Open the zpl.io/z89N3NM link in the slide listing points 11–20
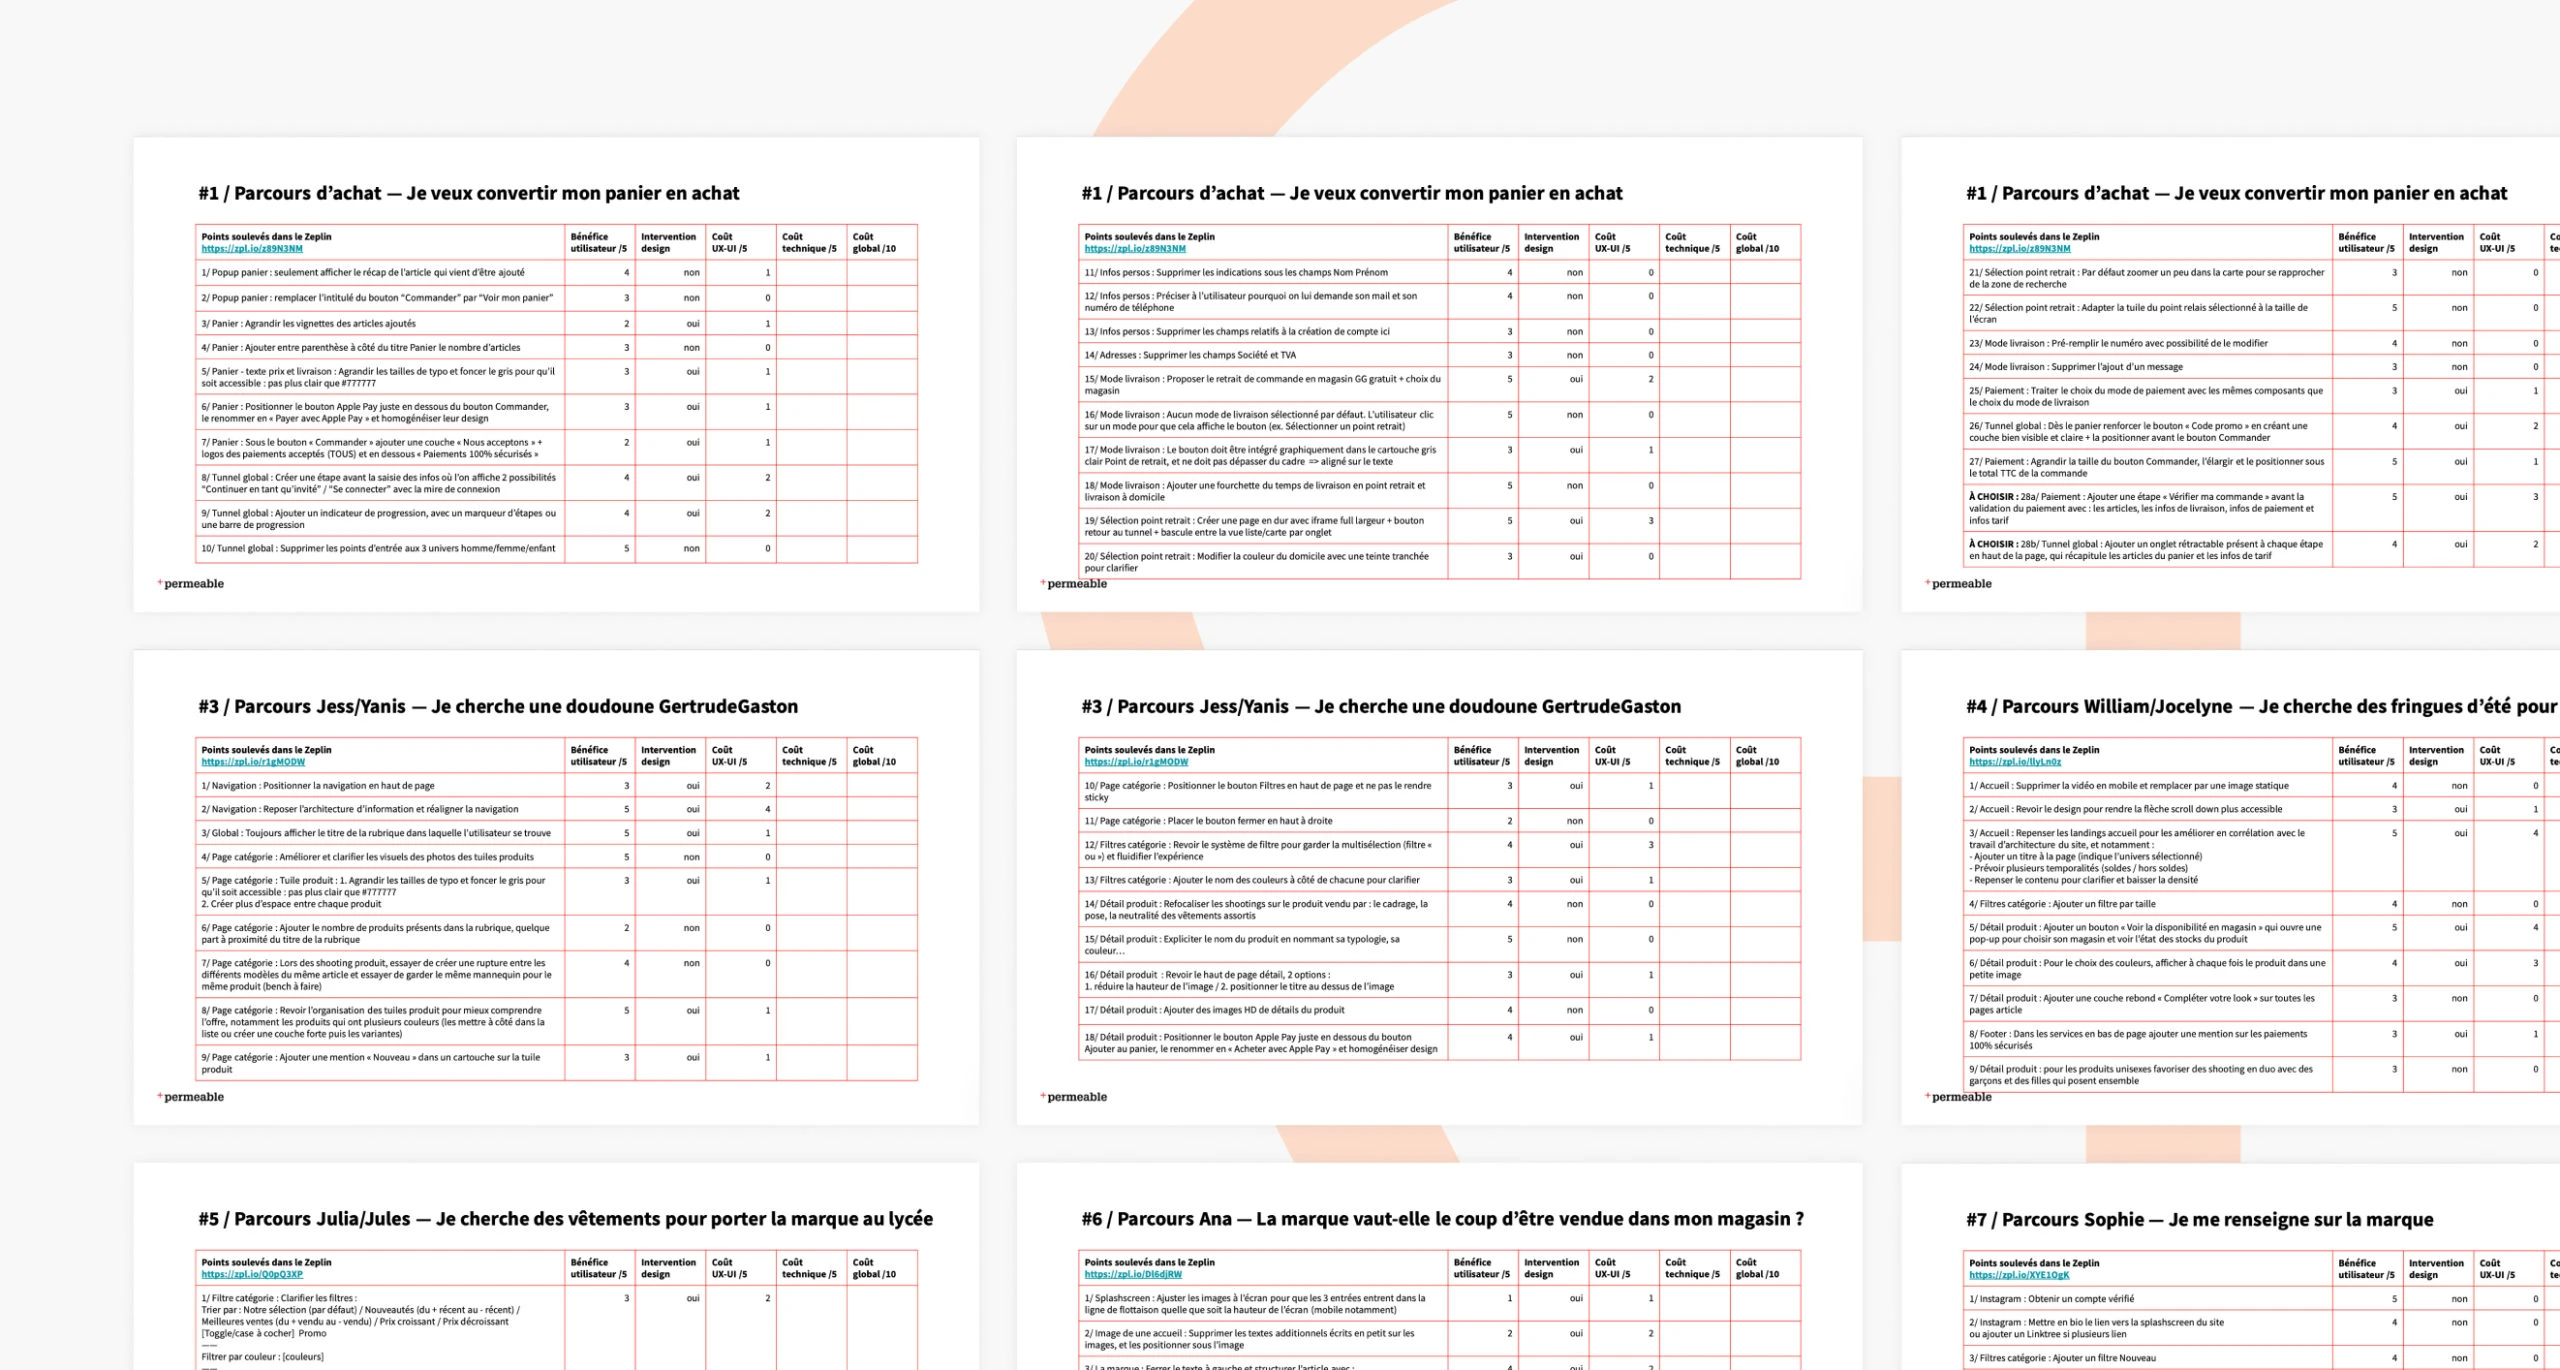Screen dimensions: 2560x1370 click(x=1135, y=249)
